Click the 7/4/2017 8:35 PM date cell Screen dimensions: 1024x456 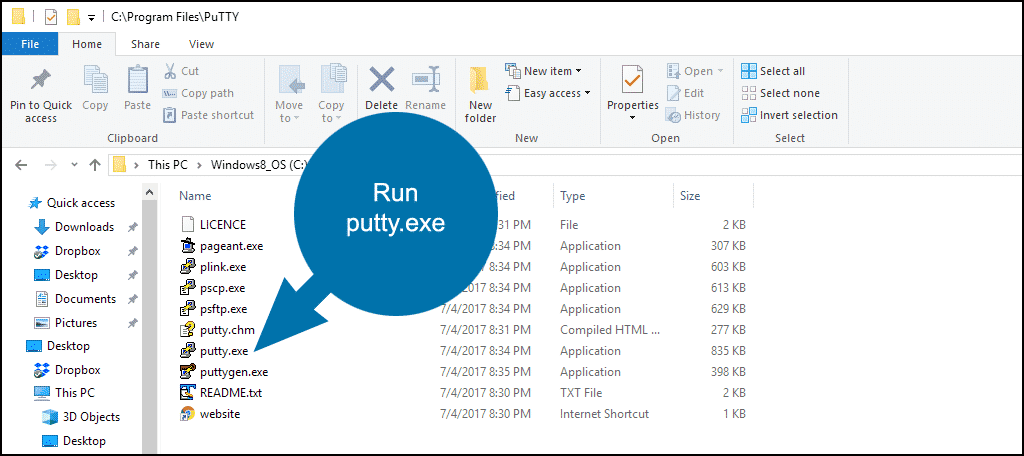pos(485,372)
